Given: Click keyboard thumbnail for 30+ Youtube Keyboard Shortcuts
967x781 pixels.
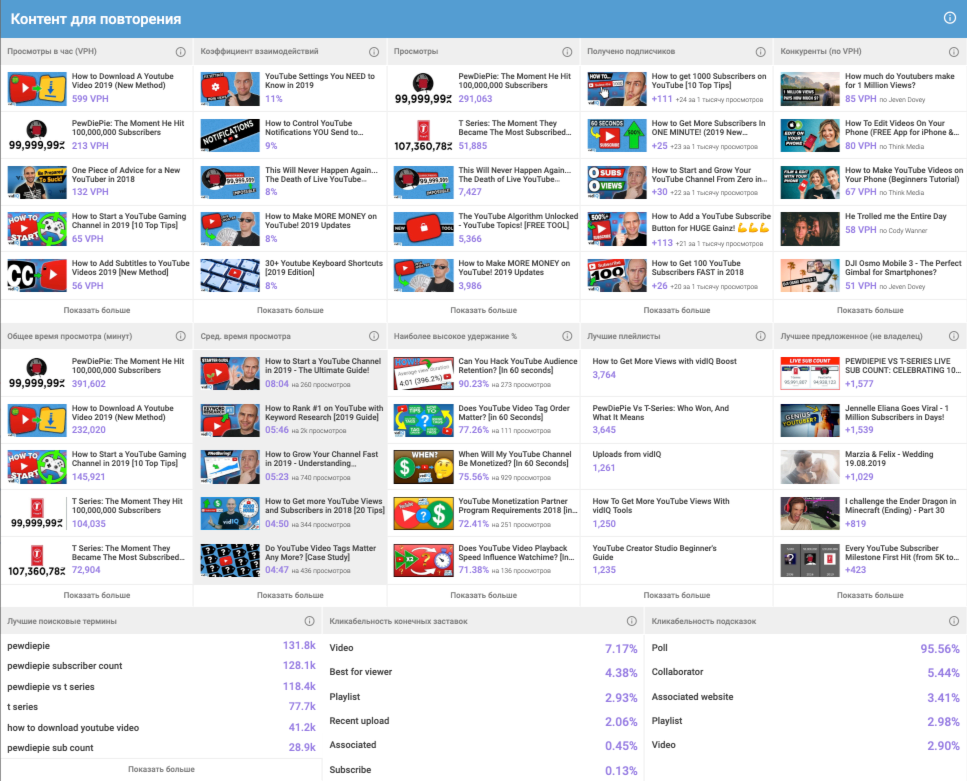Looking at the screenshot, I should [230, 275].
